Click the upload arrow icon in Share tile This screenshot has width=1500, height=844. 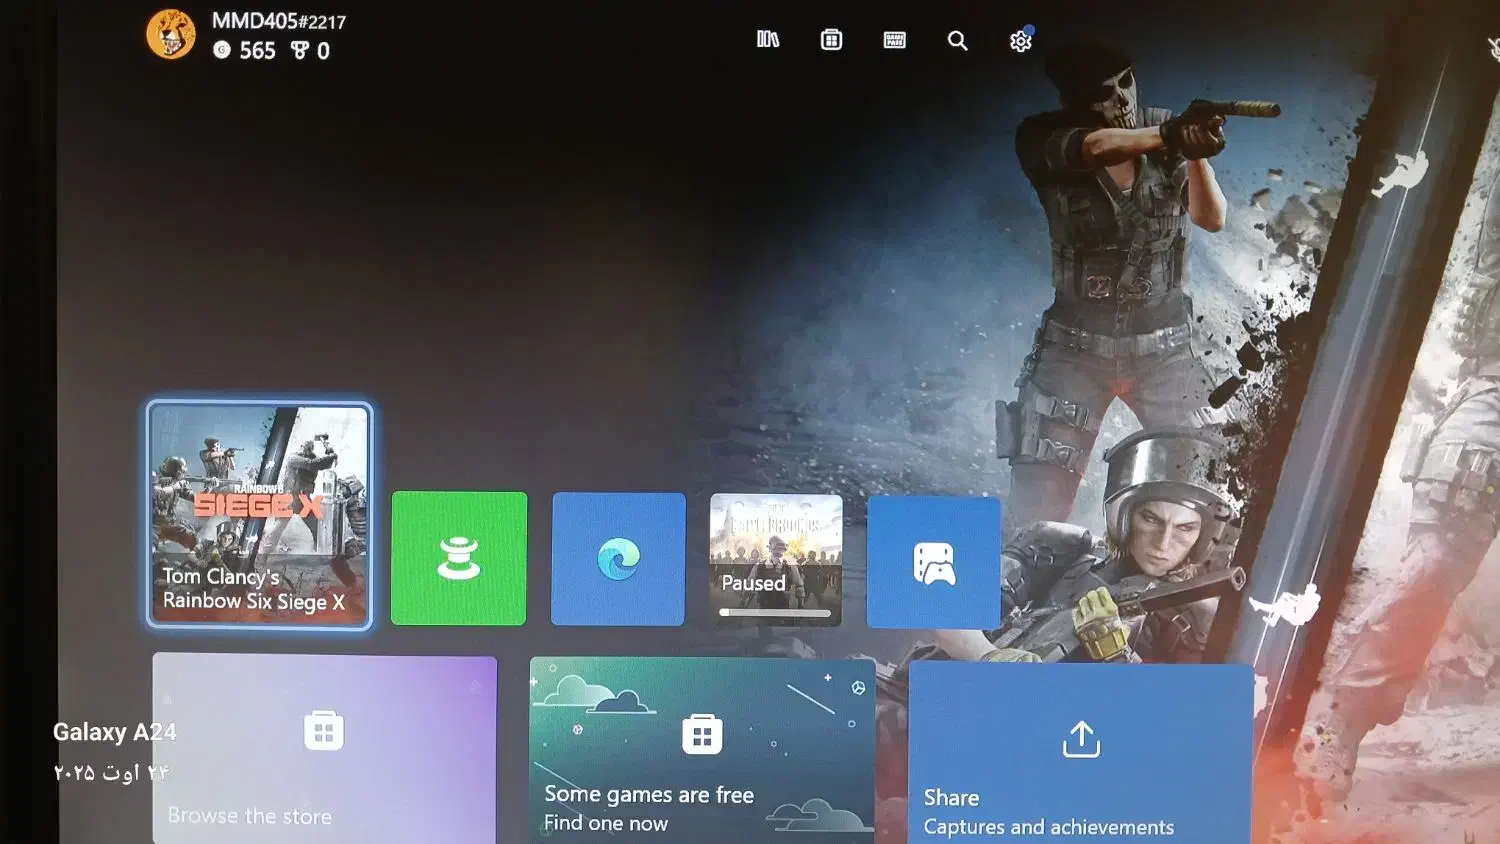(x=1081, y=740)
